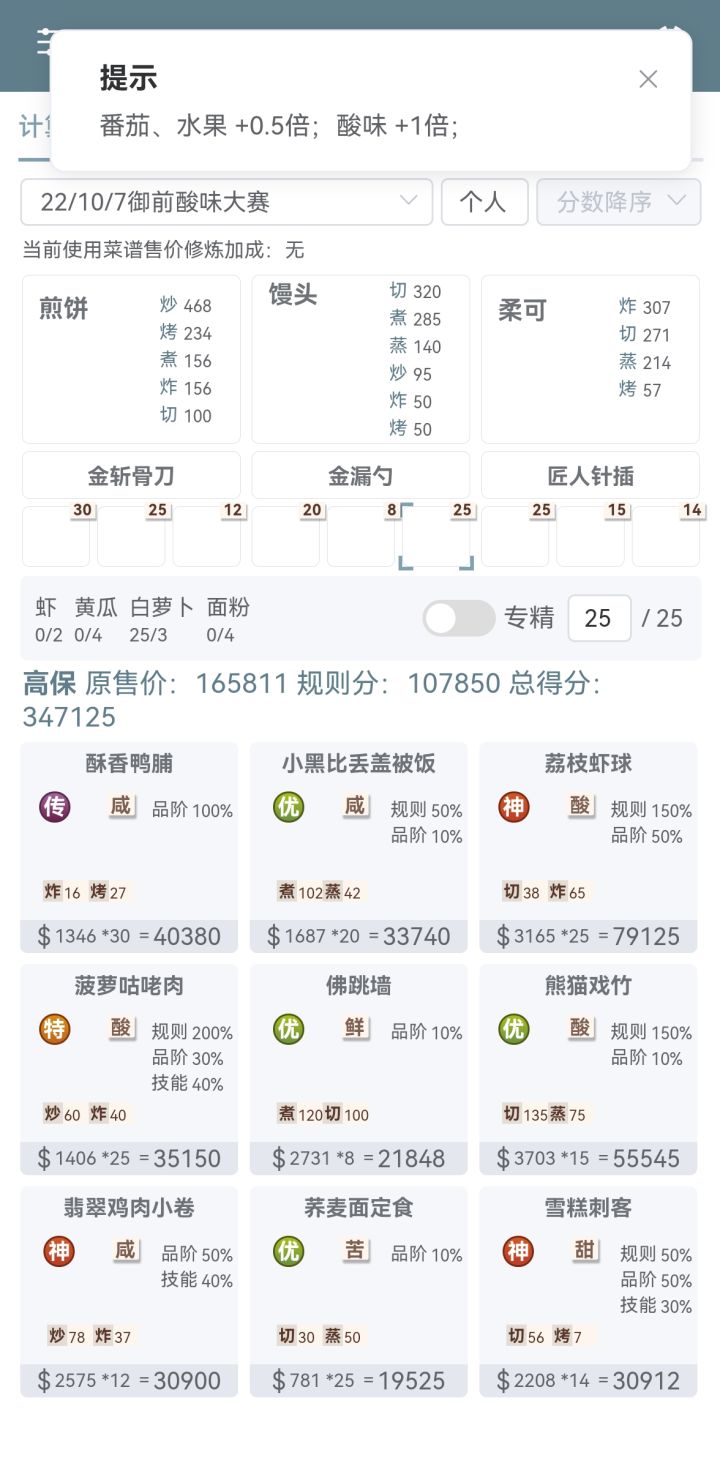Image resolution: width=720 pixels, height=1469 pixels.
Task: Select the 金斩骨刀 equipment button
Action: [131, 476]
